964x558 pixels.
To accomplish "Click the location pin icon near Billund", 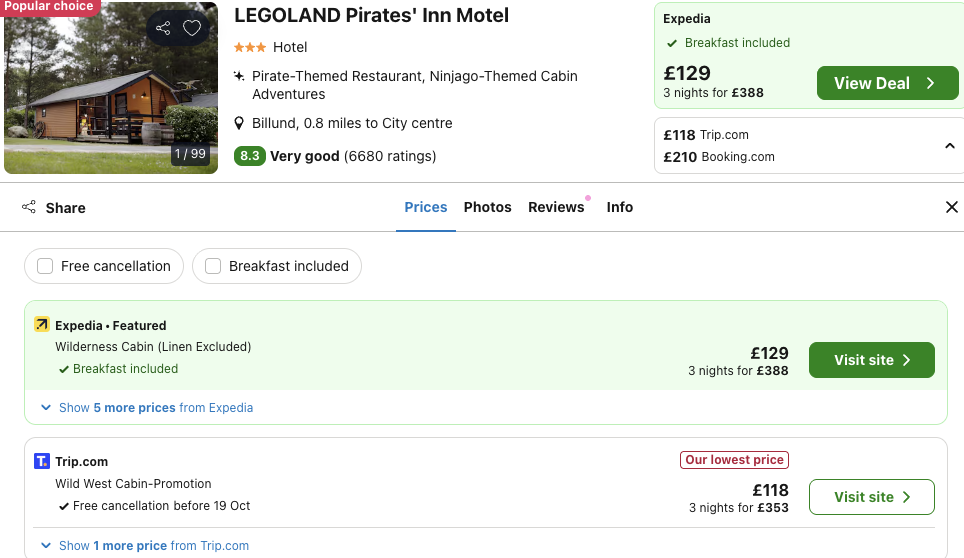I will click(x=240, y=123).
